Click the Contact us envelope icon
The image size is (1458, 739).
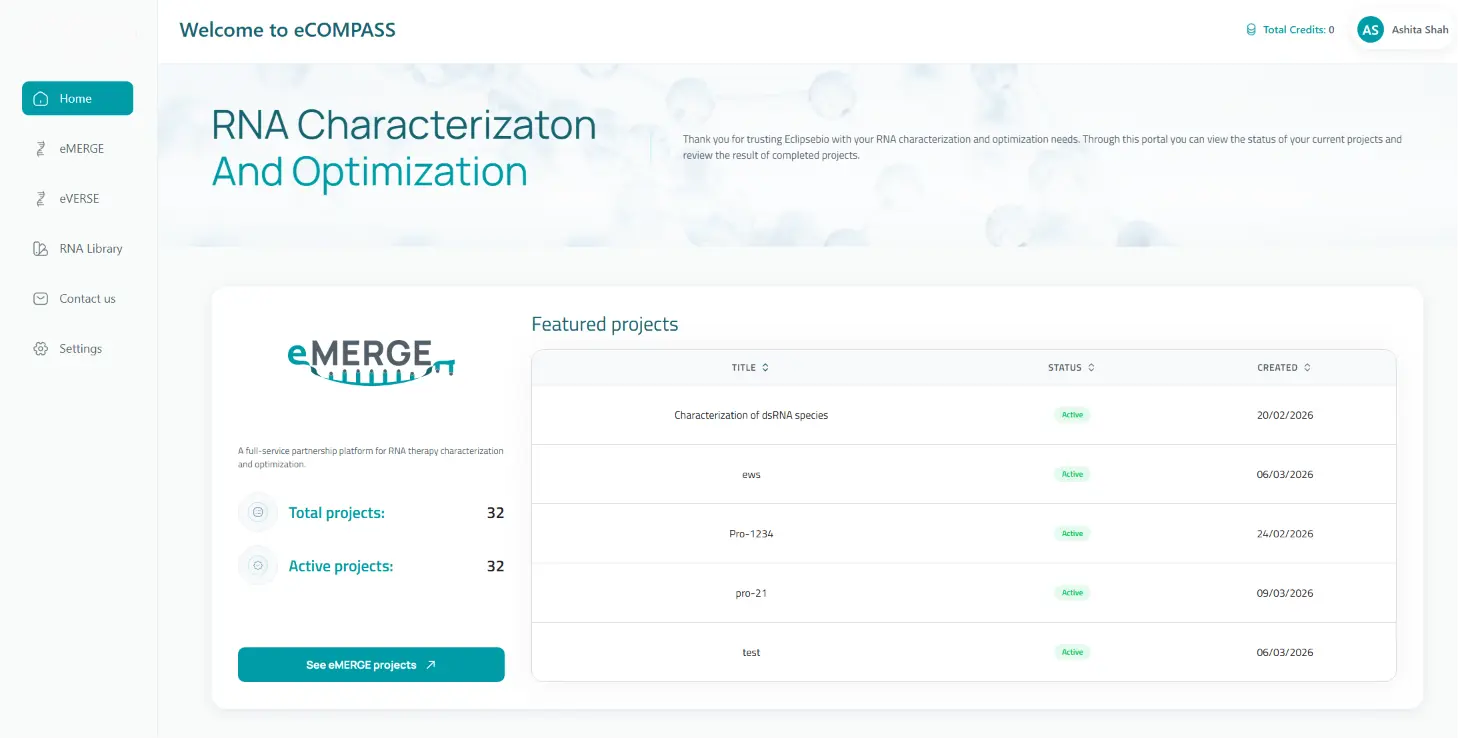coord(41,299)
